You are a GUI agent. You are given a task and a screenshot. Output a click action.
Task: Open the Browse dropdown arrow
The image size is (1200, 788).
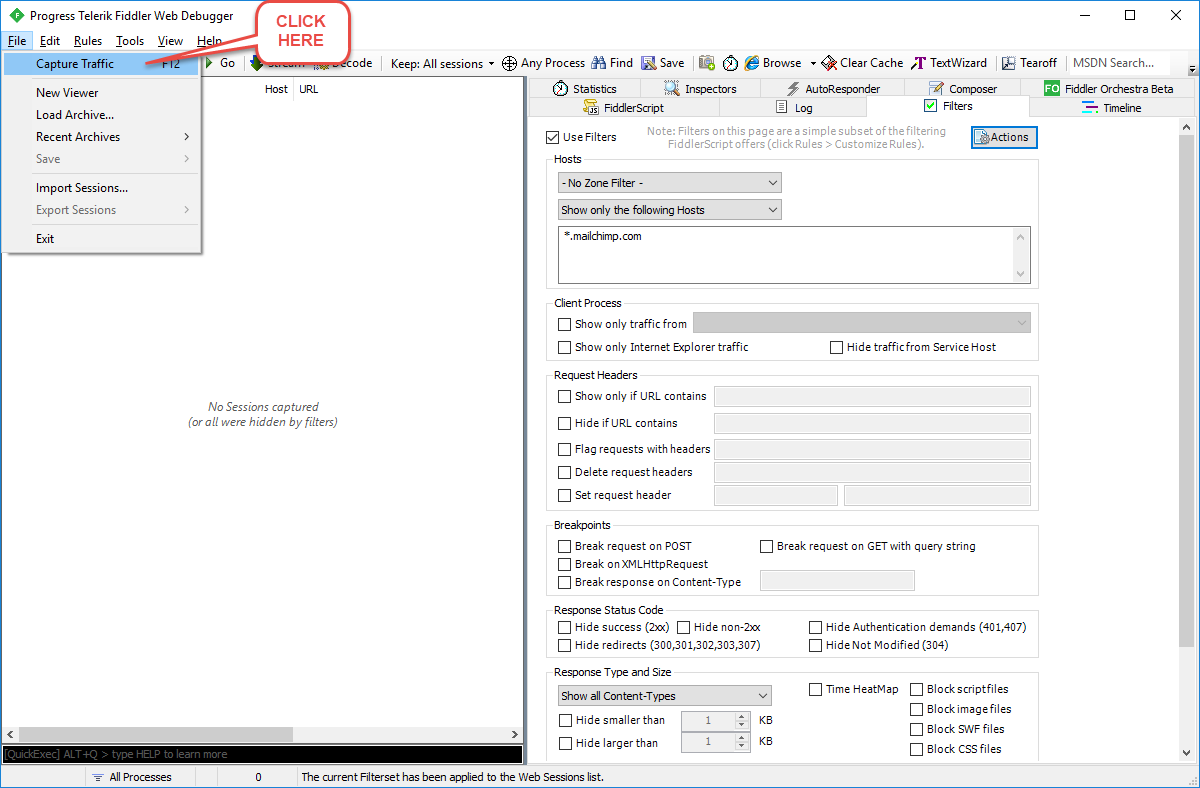click(x=813, y=63)
